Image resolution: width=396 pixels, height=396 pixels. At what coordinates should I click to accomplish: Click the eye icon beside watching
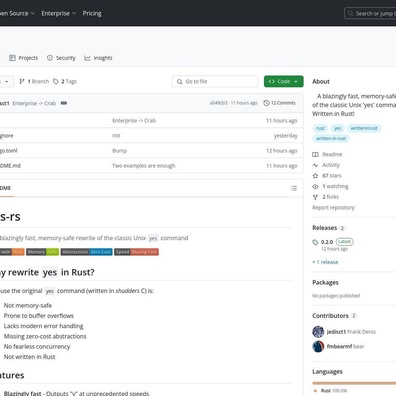coord(315,186)
